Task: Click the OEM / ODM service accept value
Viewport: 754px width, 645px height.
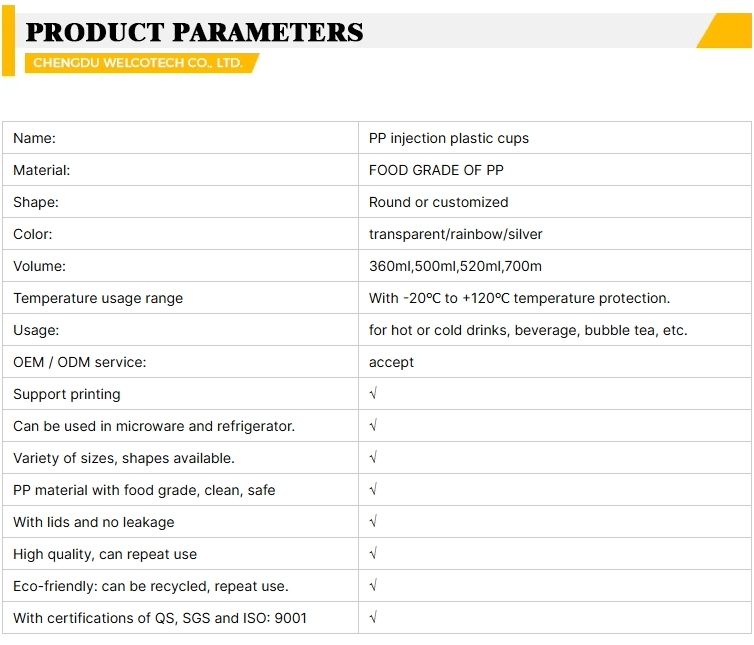Action: [391, 362]
